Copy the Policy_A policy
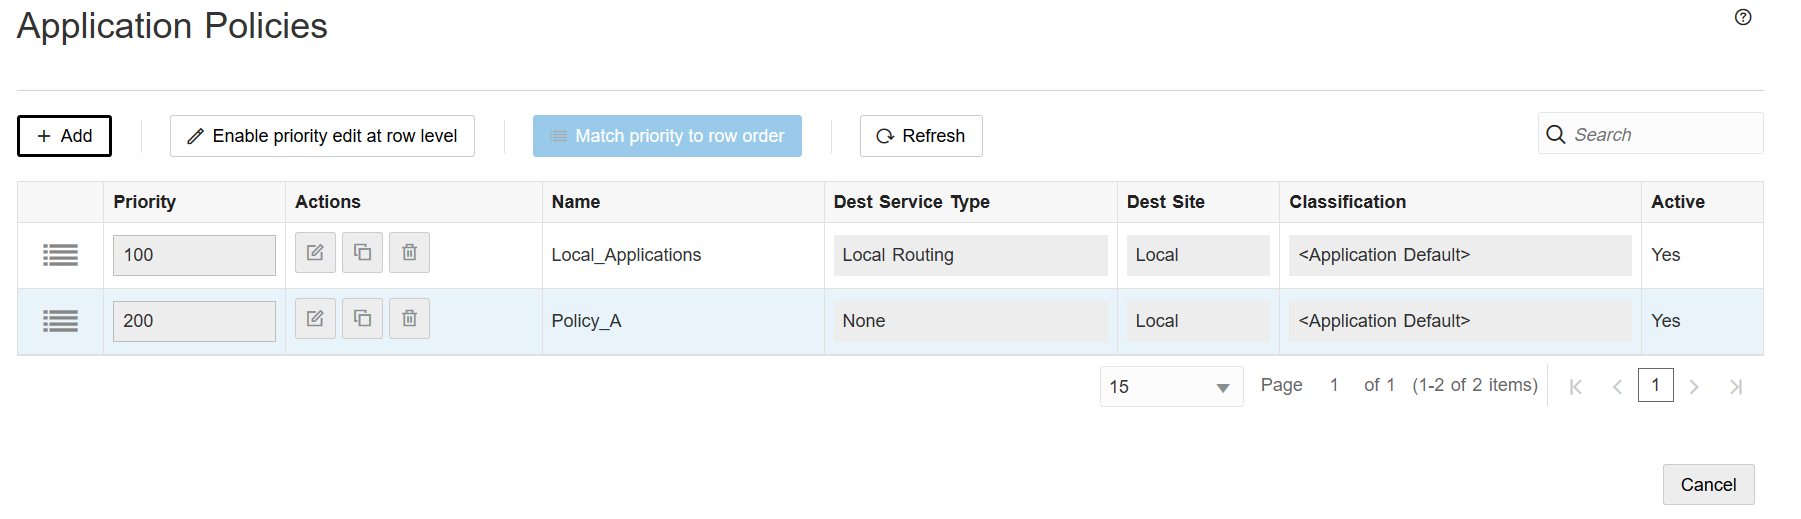 (x=362, y=319)
